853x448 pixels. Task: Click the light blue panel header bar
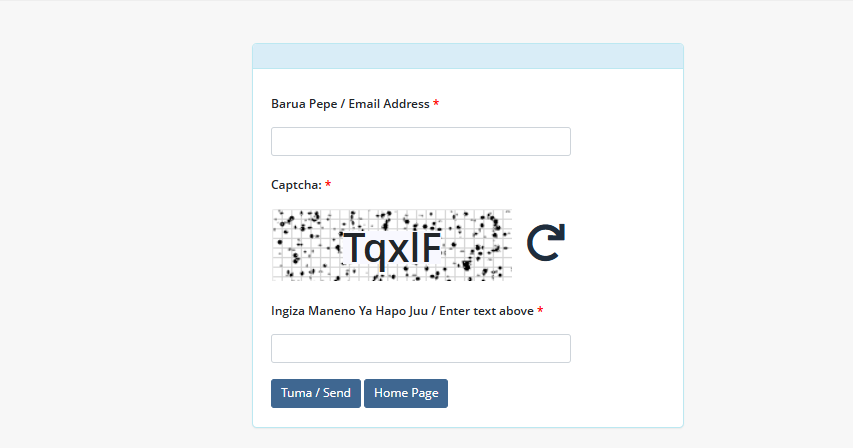468,56
